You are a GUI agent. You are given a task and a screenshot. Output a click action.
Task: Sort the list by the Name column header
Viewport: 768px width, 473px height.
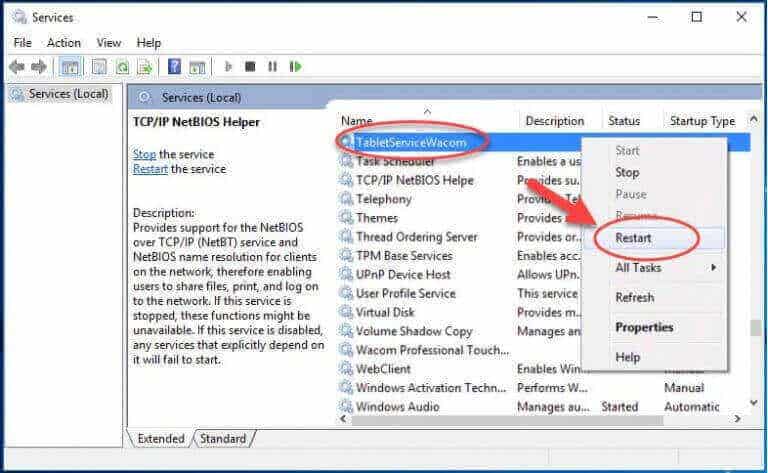(357, 120)
